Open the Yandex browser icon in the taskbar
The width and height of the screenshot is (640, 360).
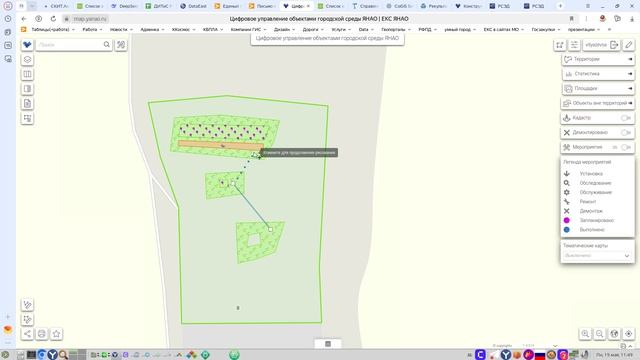52,355
